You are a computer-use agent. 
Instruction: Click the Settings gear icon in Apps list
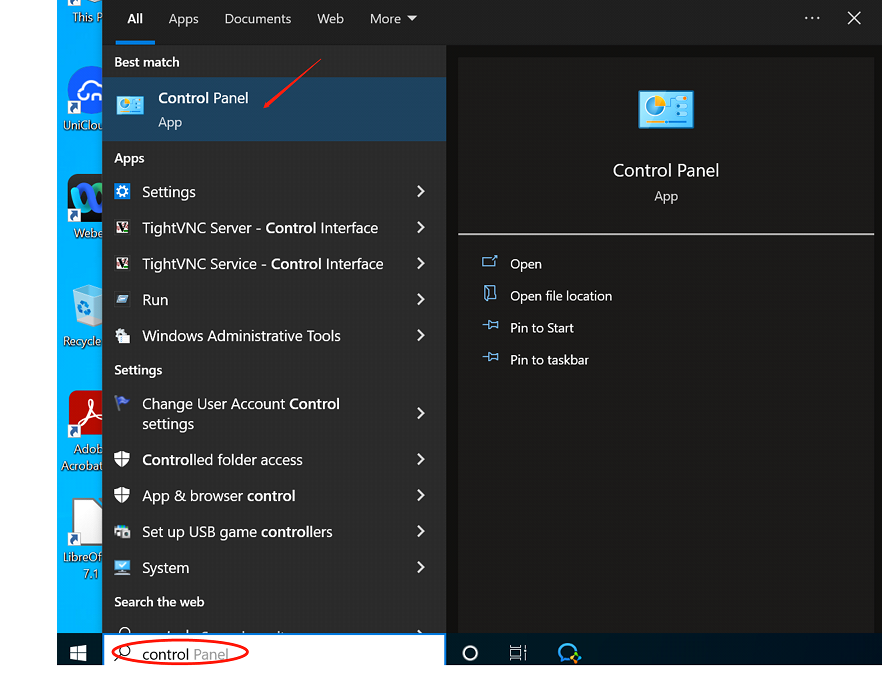(122, 192)
